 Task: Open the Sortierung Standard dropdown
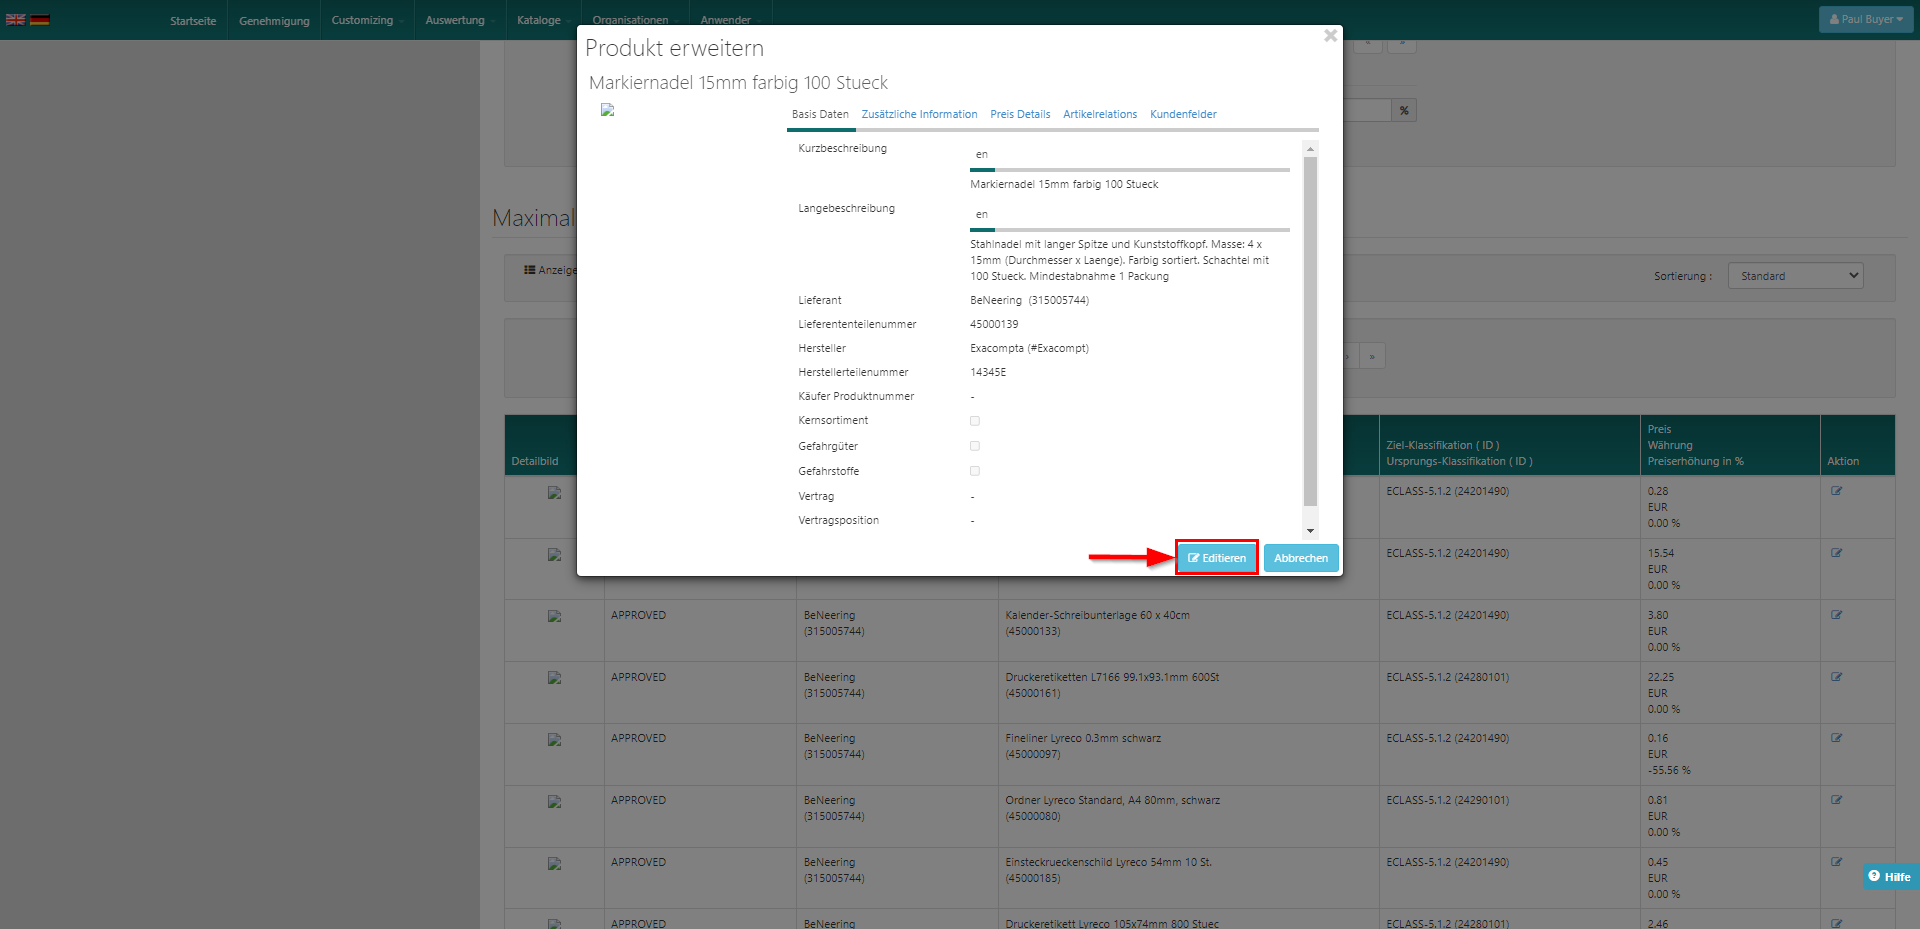(1795, 276)
